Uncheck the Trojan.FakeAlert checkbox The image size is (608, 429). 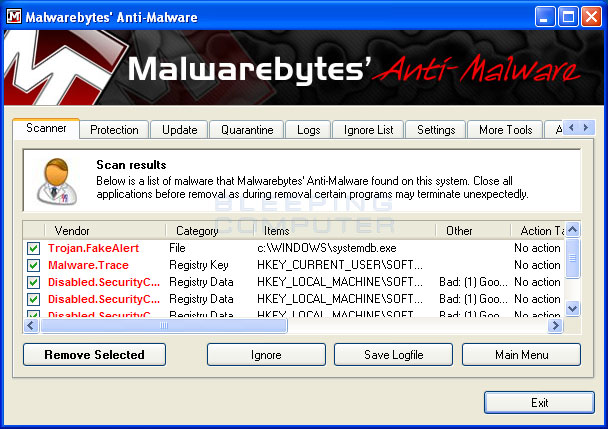point(33,248)
